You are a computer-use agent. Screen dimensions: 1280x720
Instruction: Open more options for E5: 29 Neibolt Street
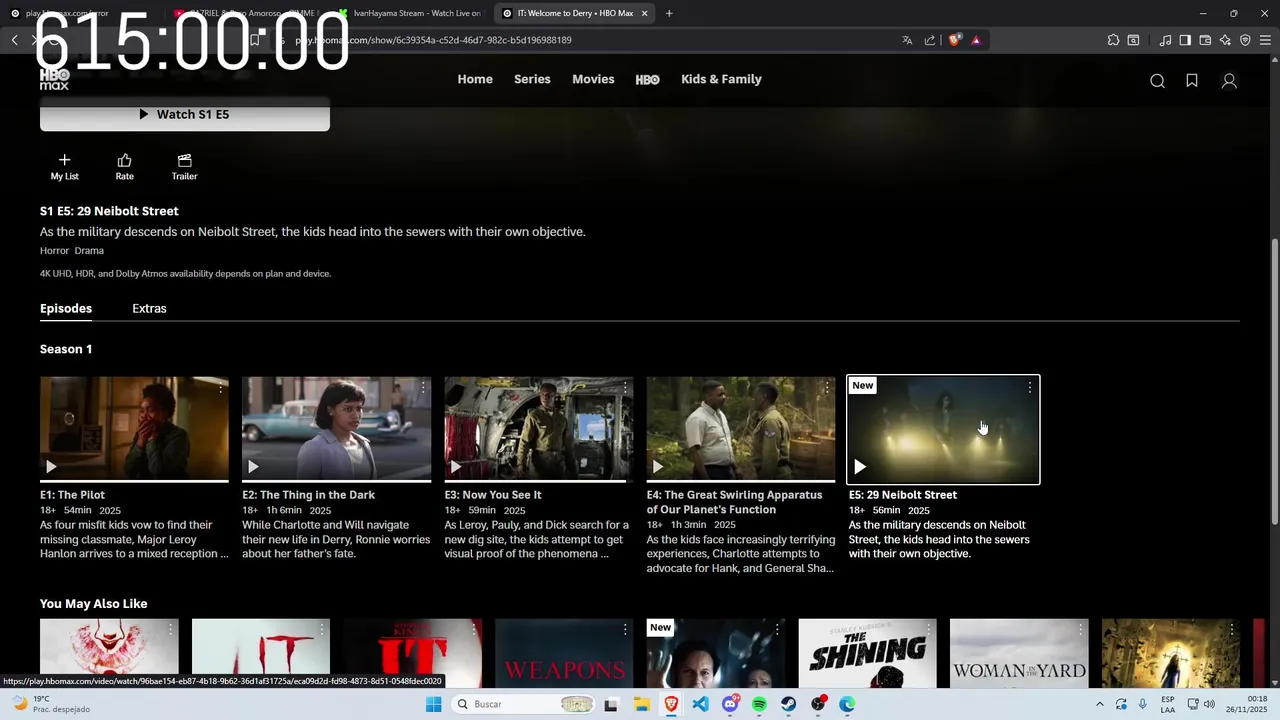tap(1029, 387)
